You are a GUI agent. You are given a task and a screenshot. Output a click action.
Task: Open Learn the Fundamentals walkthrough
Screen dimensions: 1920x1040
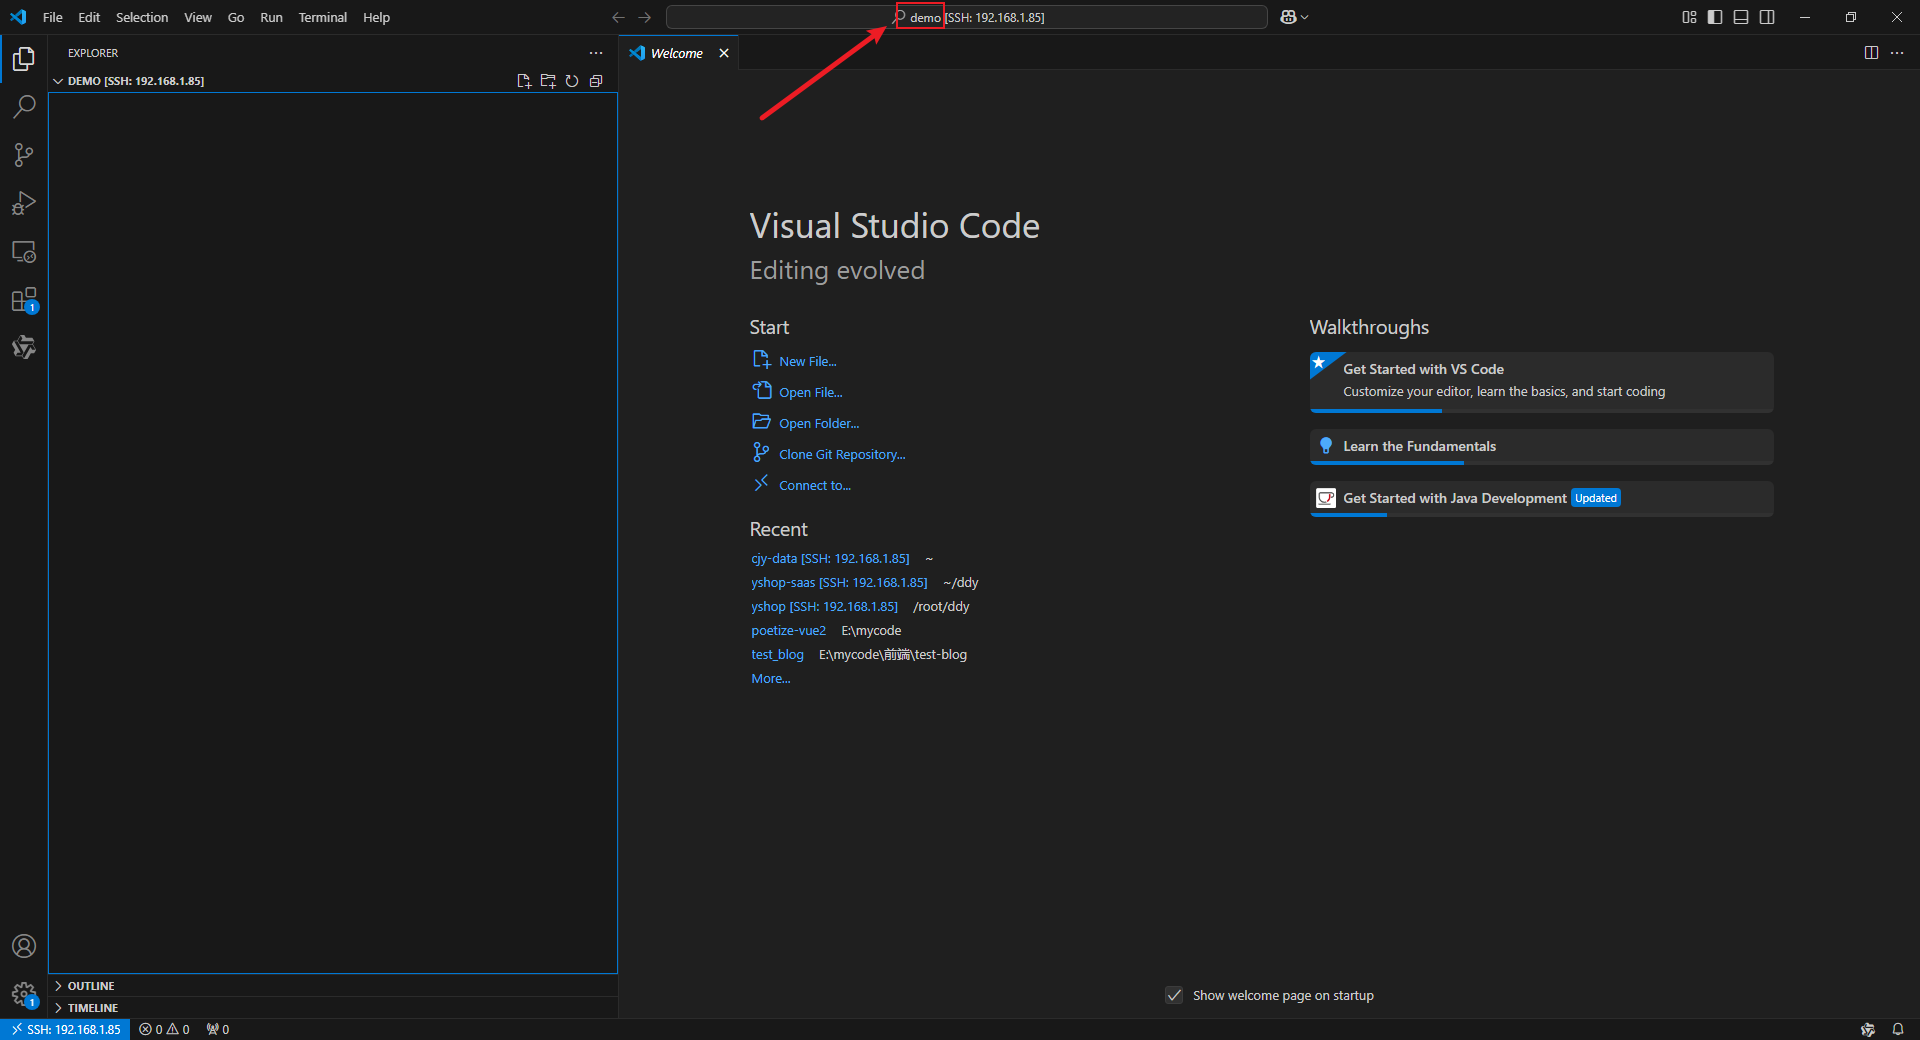coord(1541,447)
